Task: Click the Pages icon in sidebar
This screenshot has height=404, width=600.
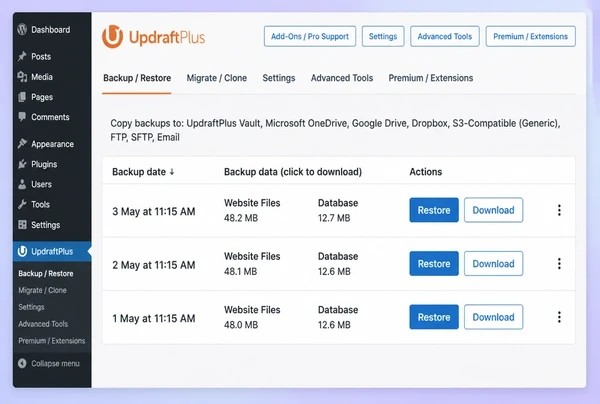Action: point(22,97)
